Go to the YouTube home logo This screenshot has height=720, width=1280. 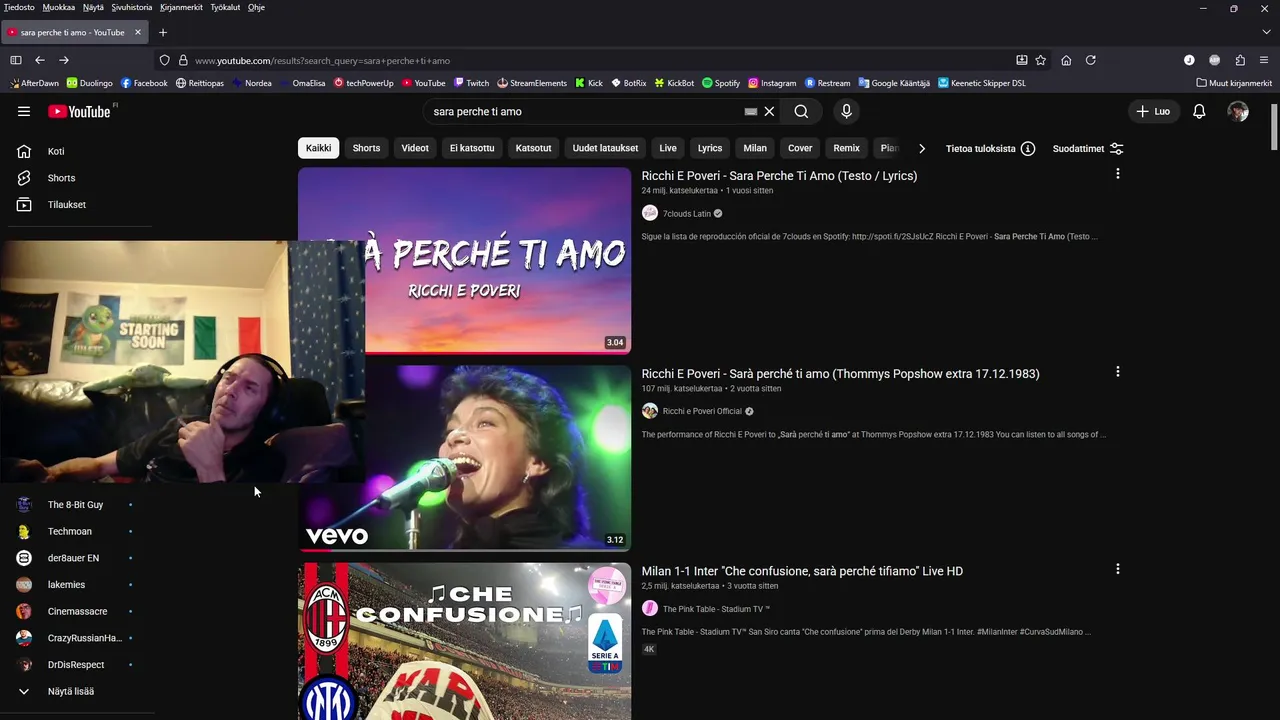click(79, 112)
